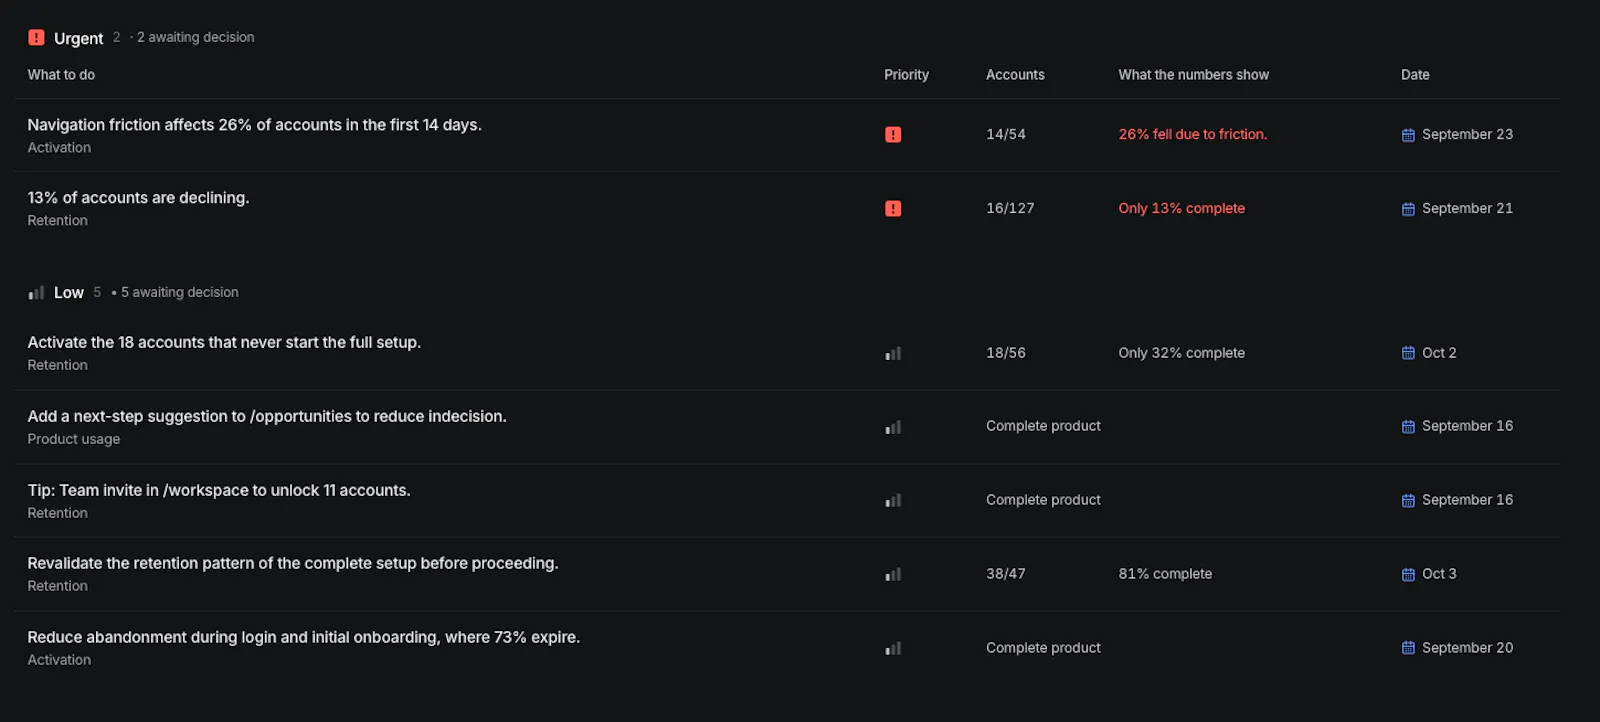
Task: Open 'Activate the 18 accounts' task
Action: click(224, 342)
